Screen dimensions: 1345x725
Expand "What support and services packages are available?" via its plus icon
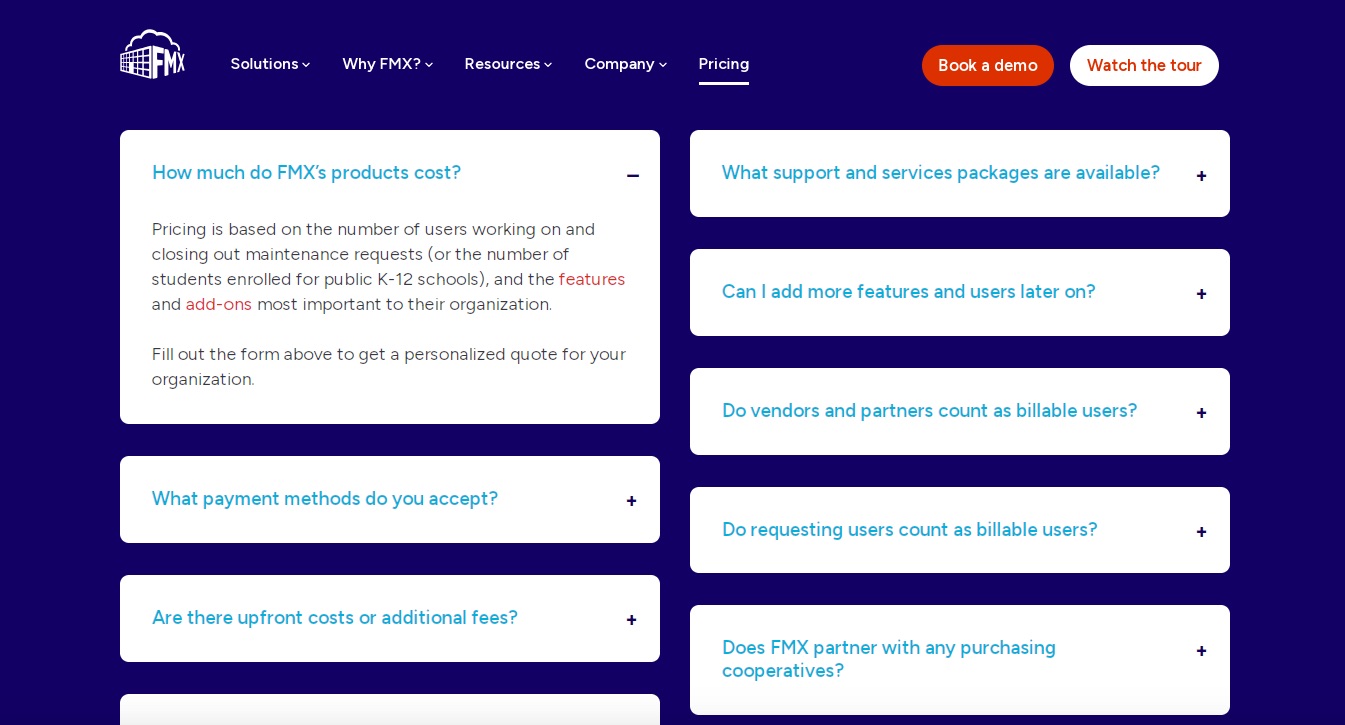tap(1201, 176)
